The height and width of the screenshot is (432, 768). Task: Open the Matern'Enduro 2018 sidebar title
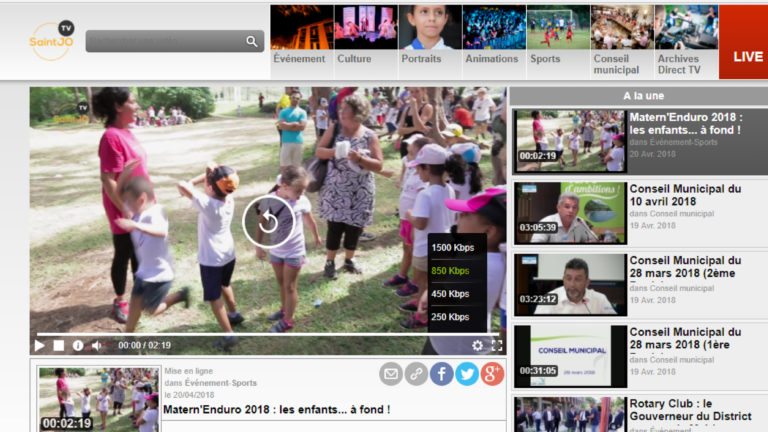(x=686, y=123)
